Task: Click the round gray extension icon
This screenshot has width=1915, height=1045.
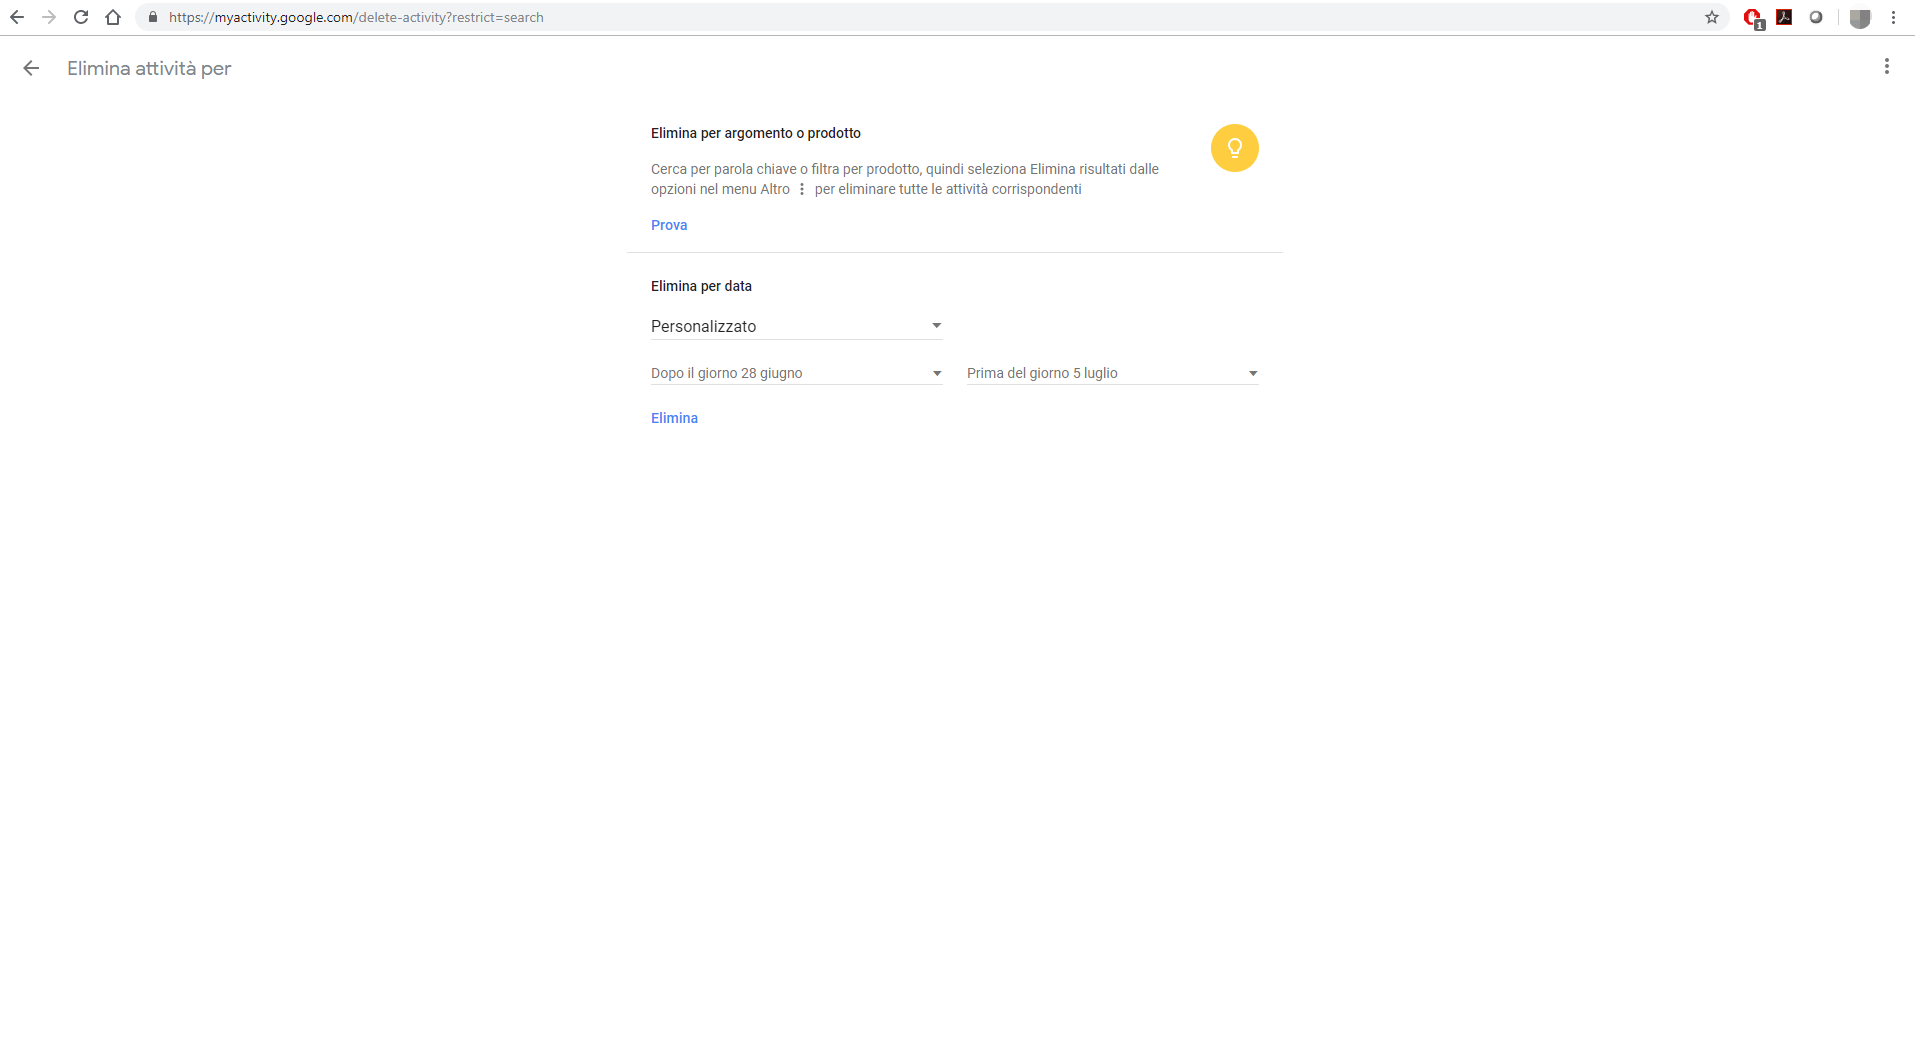Action: pos(1816,17)
